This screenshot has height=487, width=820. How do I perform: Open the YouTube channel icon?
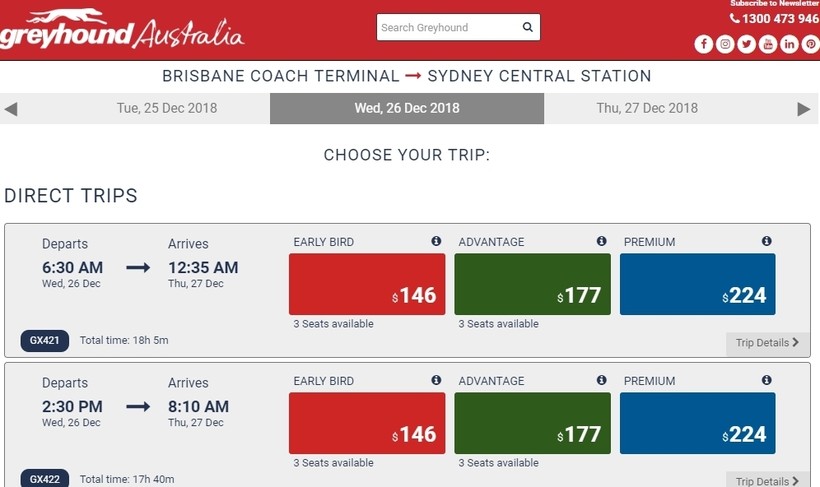(768, 44)
